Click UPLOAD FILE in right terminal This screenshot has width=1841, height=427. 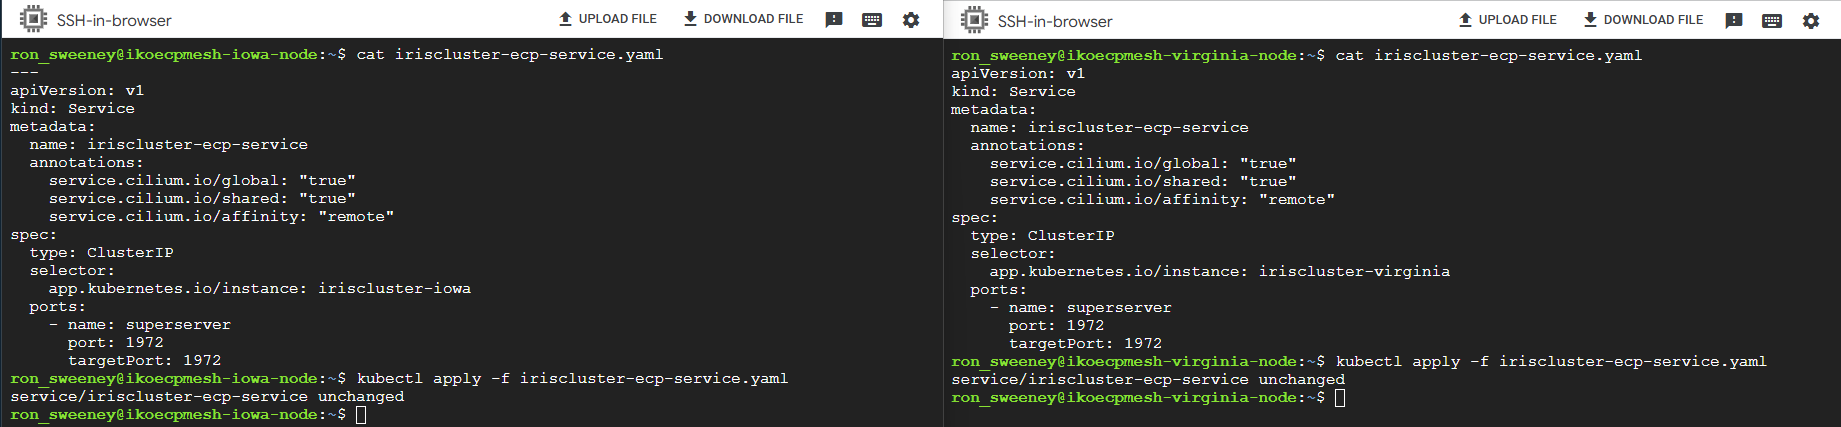(1508, 20)
